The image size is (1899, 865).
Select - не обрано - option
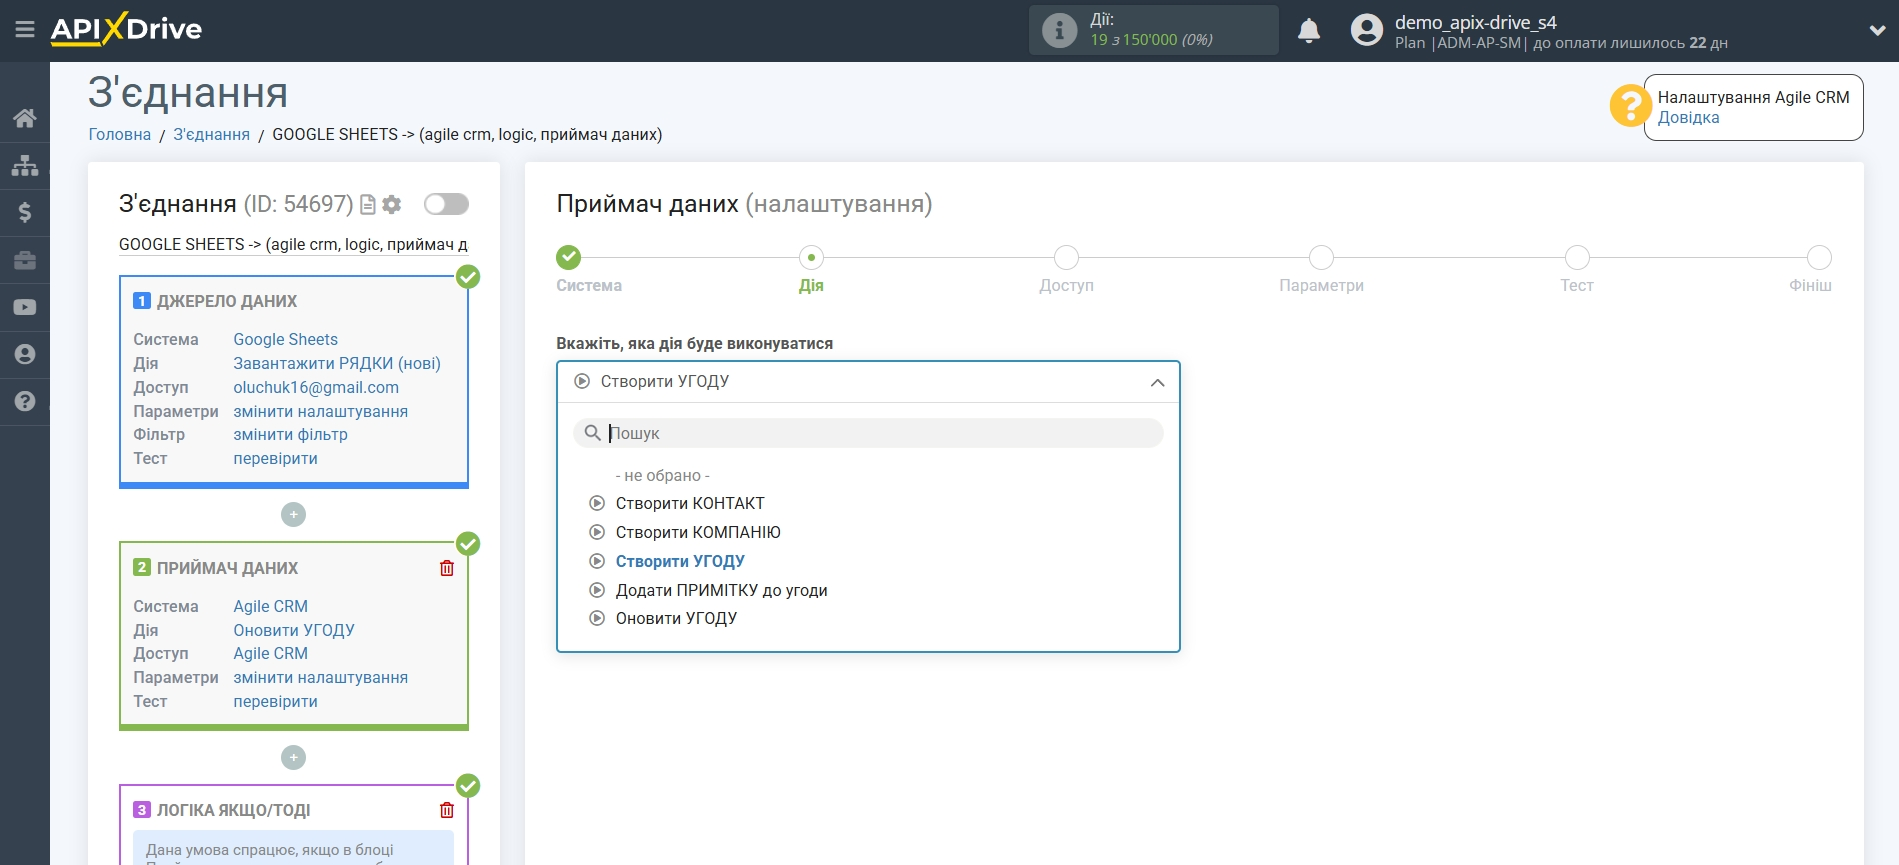pyautogui.click(x=662, y=476)
